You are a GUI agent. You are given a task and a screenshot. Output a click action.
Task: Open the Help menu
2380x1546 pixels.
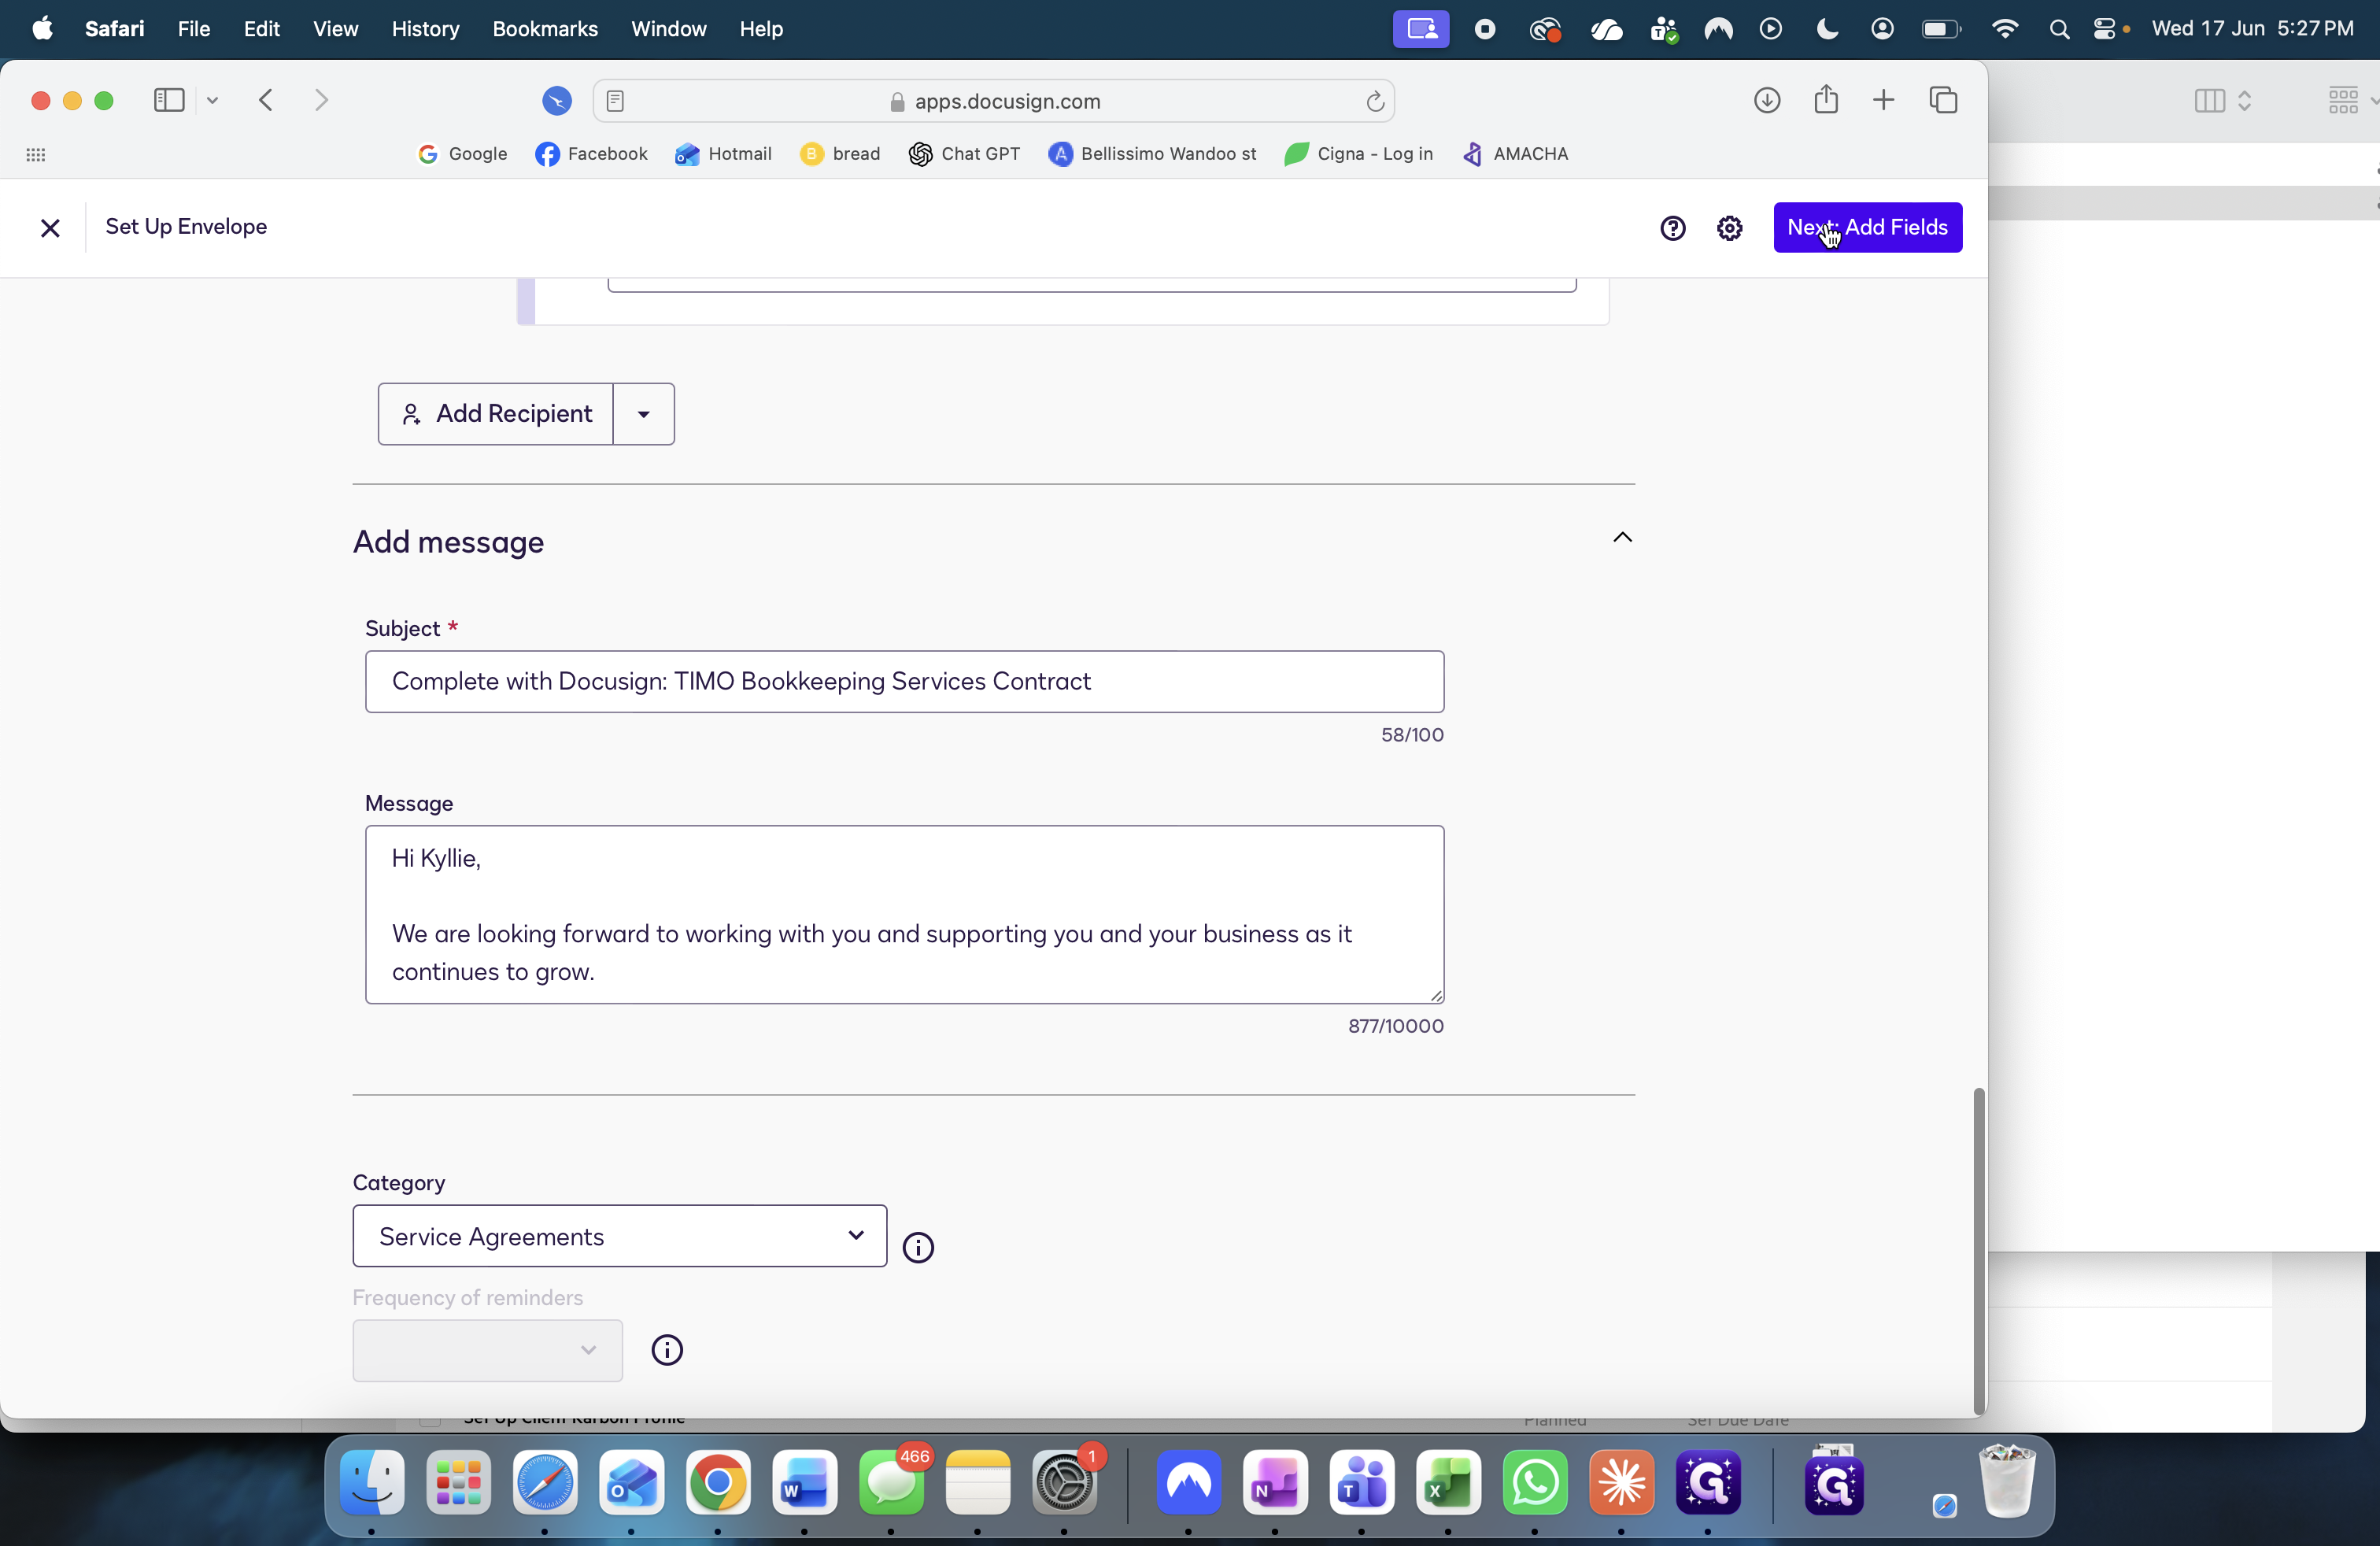[761, 29]
